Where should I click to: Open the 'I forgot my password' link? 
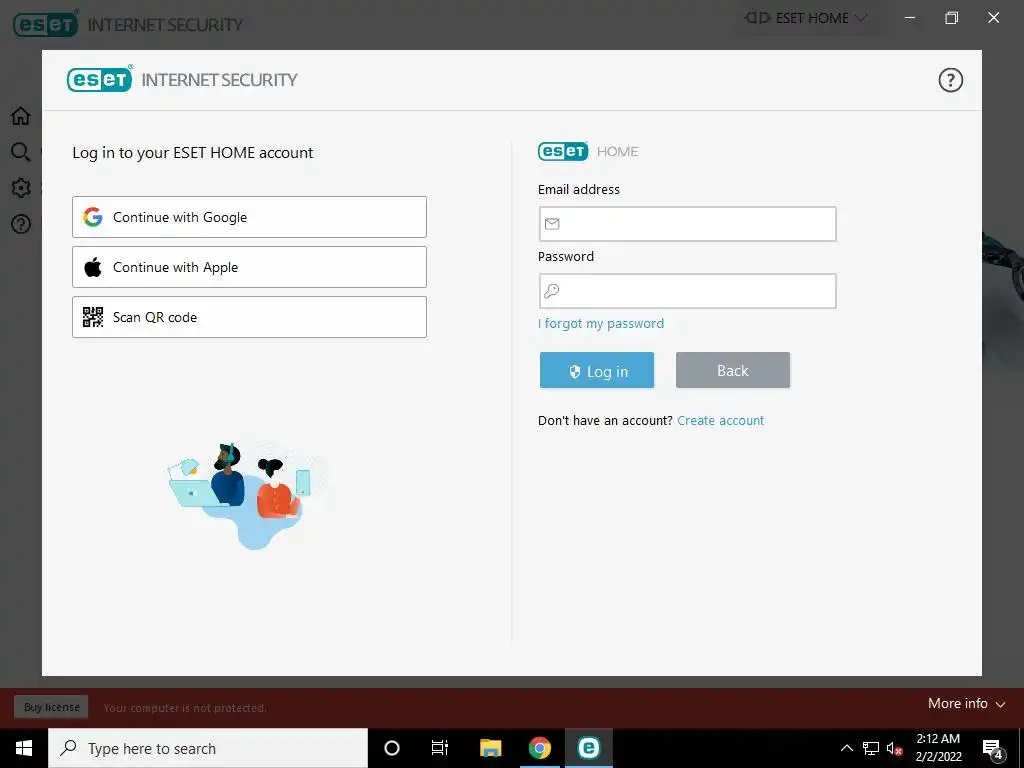pyautogui.click(x=601, y=324)
